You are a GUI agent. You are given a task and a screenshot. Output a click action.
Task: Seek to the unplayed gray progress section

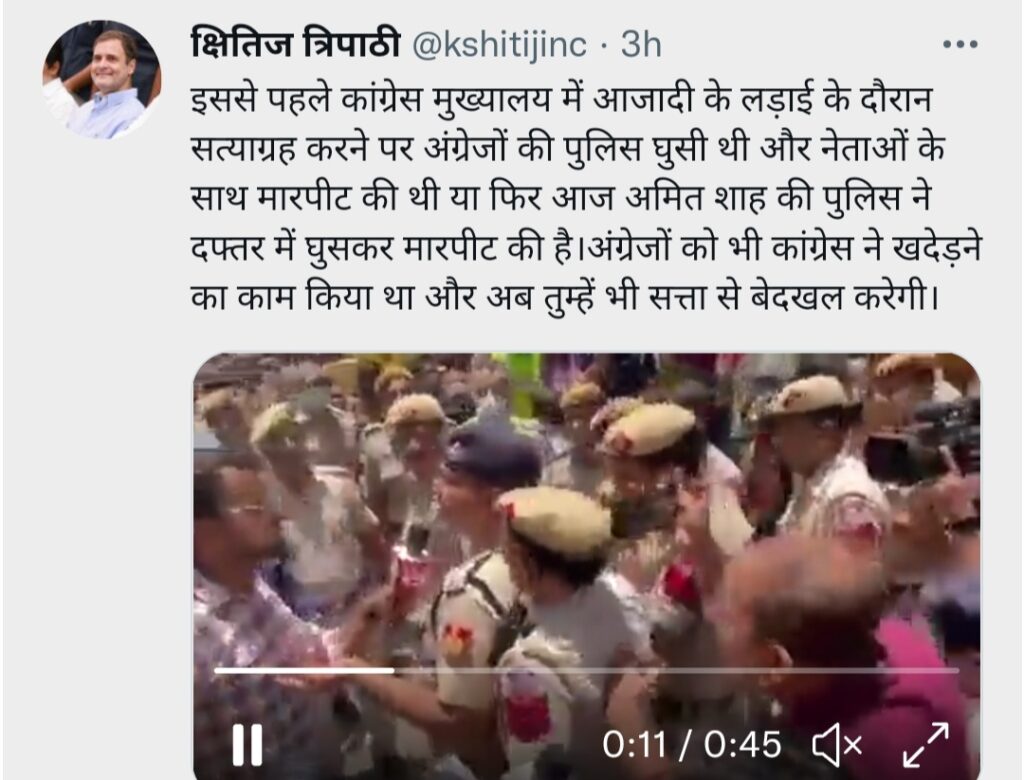677,670
